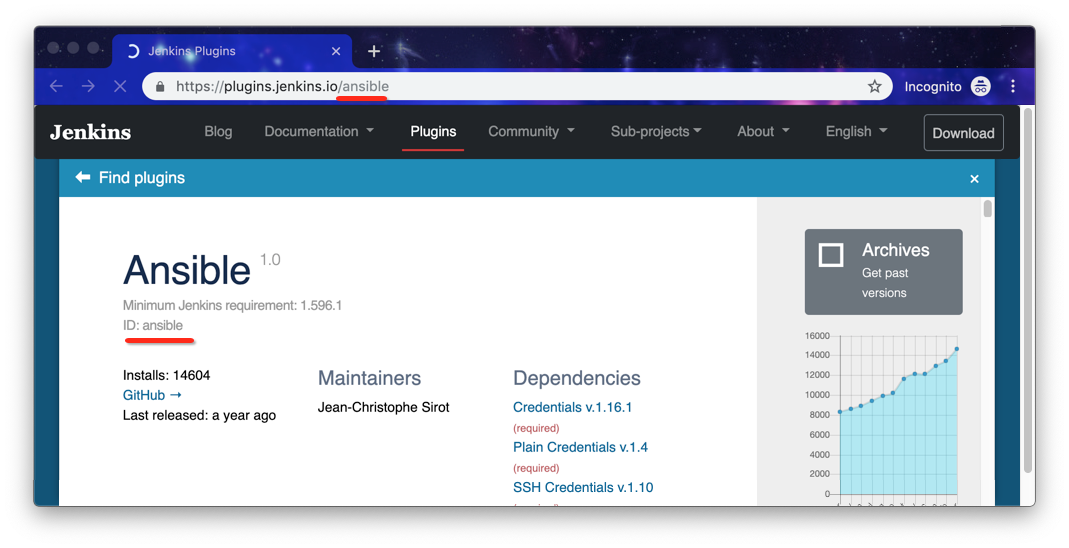Viewport: 1069px width, 548px height.
Task: Click the back arrow beside Find plugins
Action: pyautogui.click(x=83, y=178)
